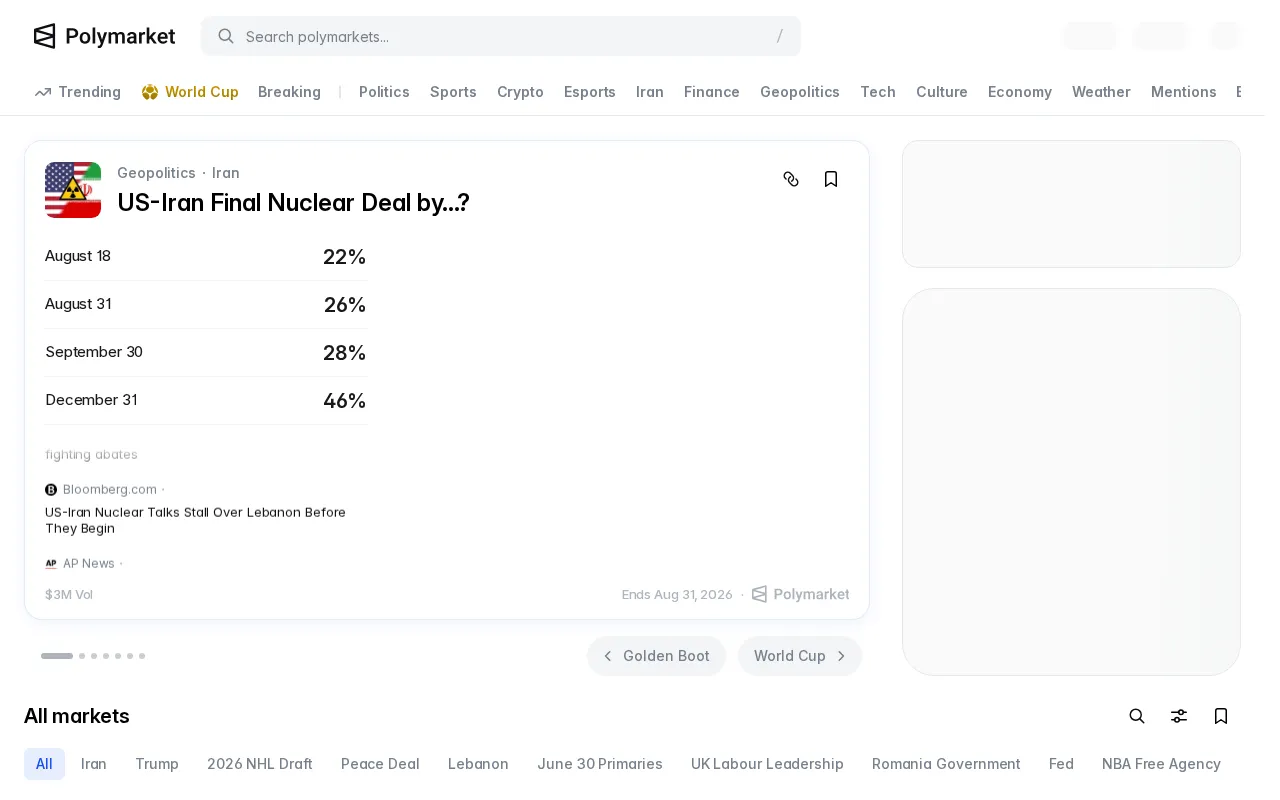Image resolution: width=1280 pixels, height=800 pixels.
Task: Click the 22% probability value
Action: point(344,257)
